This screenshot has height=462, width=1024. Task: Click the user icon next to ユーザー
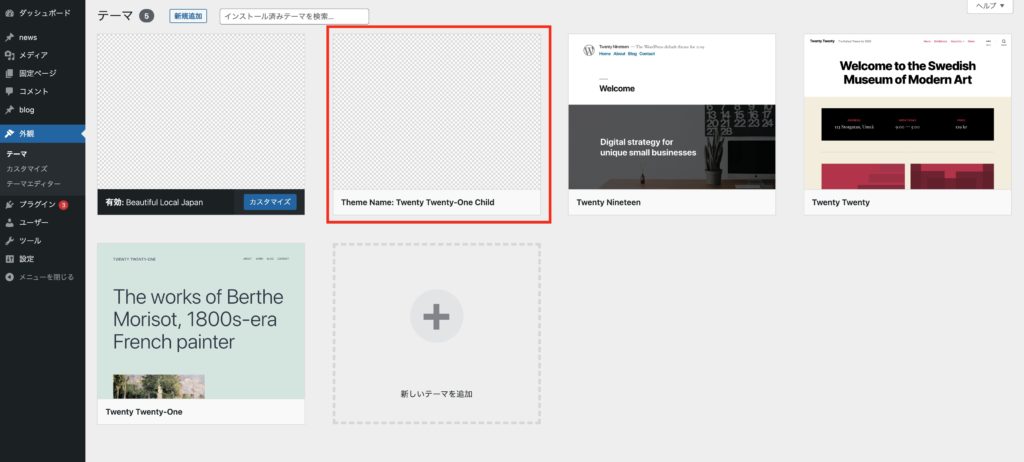tap(9, 223)
